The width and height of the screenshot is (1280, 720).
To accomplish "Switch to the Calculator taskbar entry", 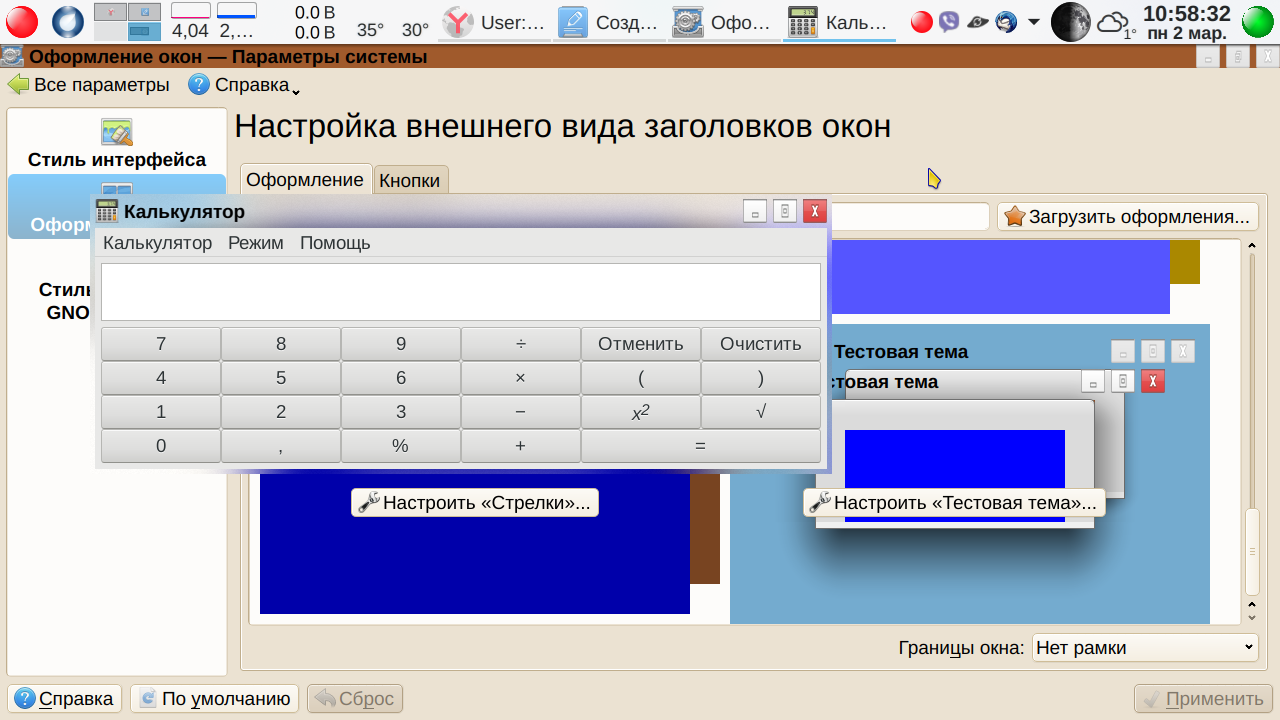I will pyautogui.click(x=837, y=22).
